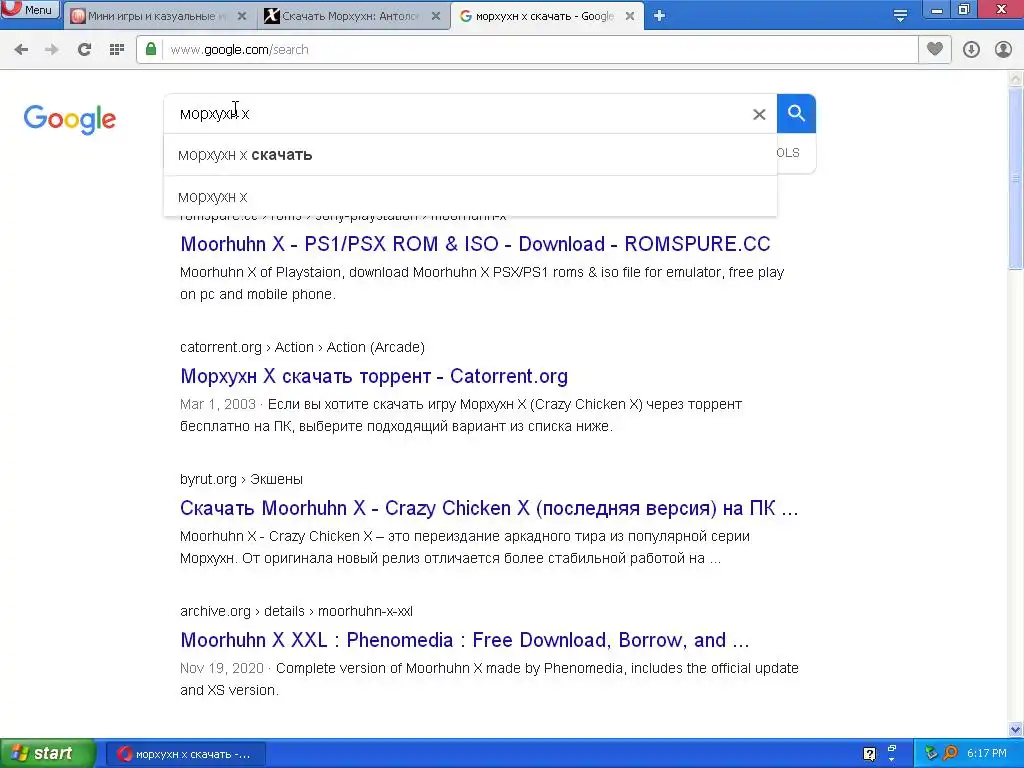Open Speed Dial grid icon
The height and width of the screenshot is (768, 1024).
pyautogui.click(x=117, y=50)
